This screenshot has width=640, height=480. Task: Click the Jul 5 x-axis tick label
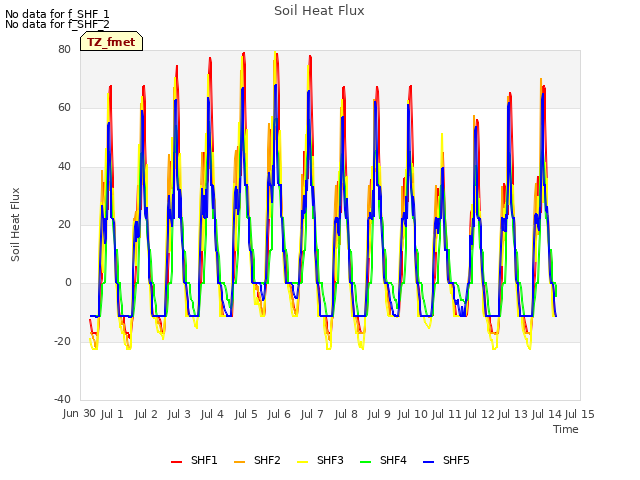tap(246, 414)
